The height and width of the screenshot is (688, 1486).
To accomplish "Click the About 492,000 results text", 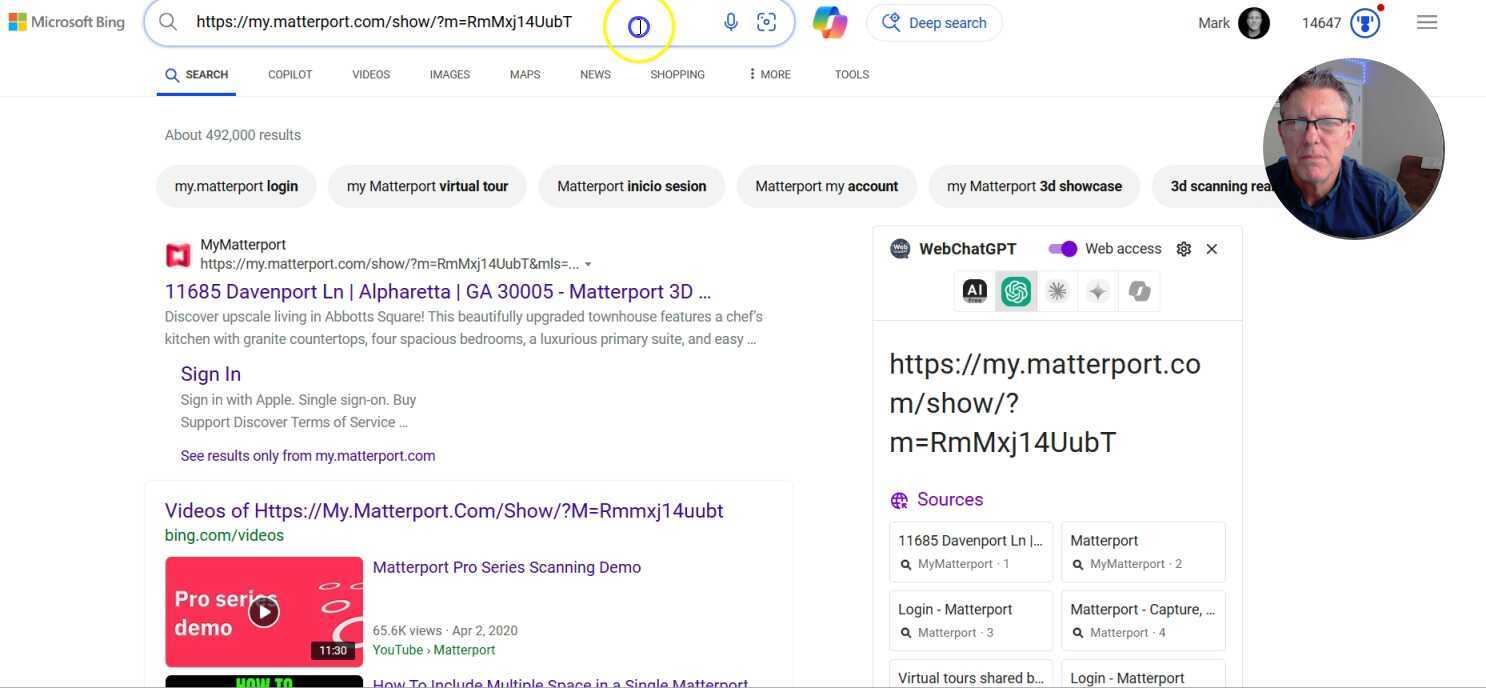I will [233, 135].
